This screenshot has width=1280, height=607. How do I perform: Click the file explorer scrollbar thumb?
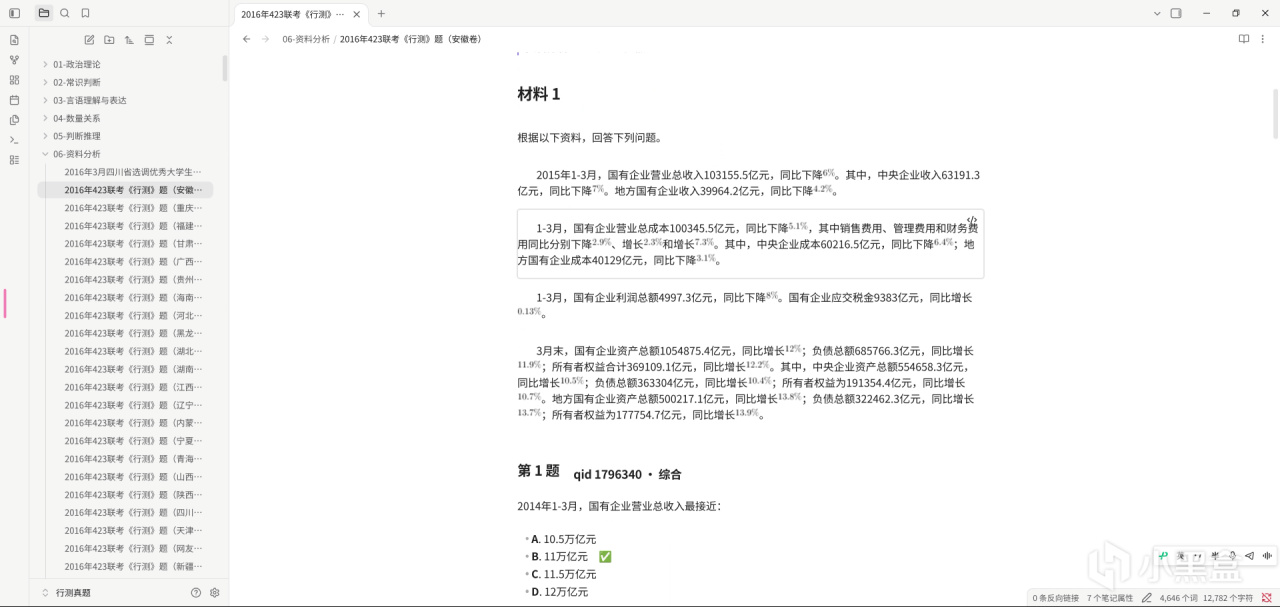point(225,68)
